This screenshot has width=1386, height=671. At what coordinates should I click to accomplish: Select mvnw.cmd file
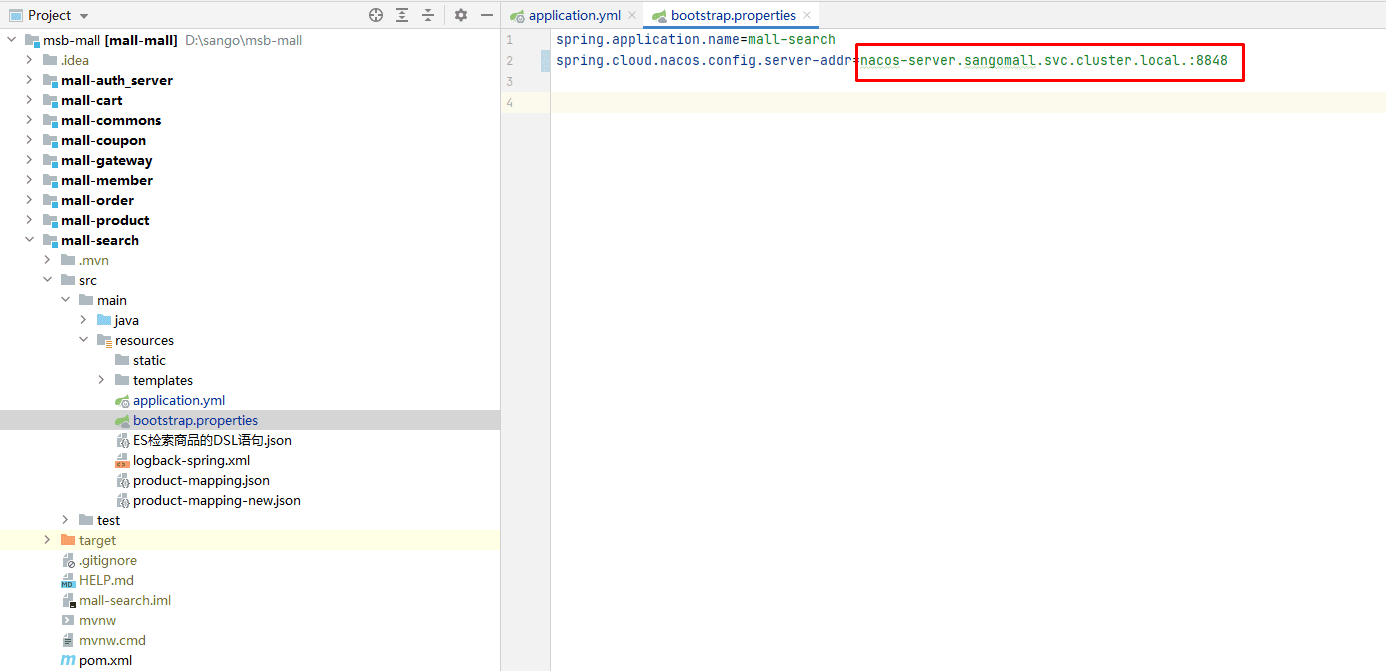(112, 640)
